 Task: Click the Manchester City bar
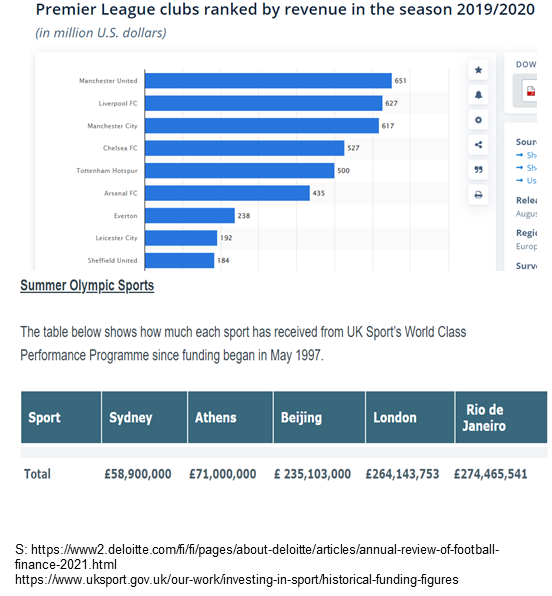[x=262, y=126]
